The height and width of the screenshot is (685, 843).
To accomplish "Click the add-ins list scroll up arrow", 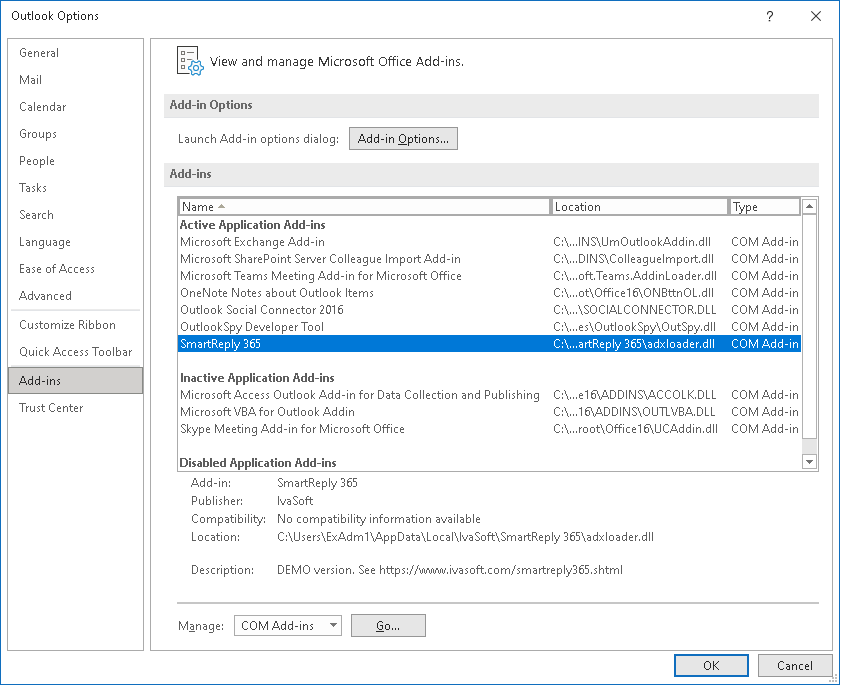I will [x=808, y=206].
